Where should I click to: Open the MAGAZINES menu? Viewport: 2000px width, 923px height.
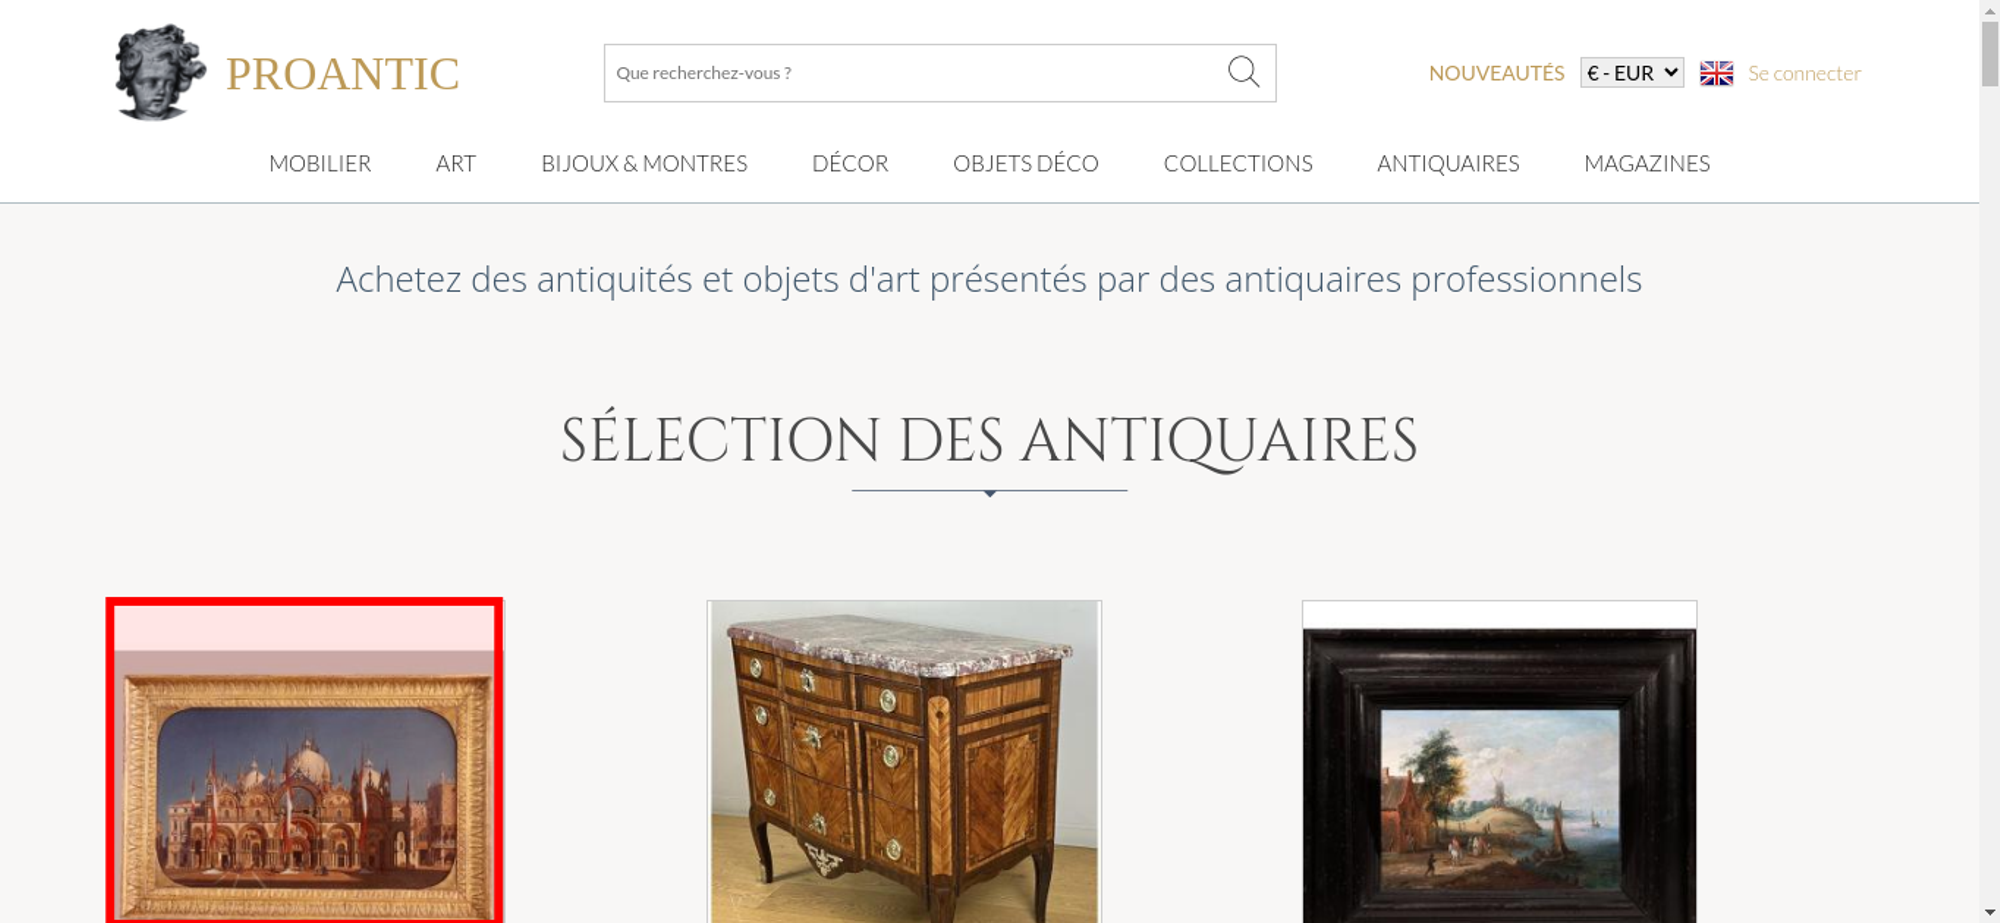coord(1647,163)
